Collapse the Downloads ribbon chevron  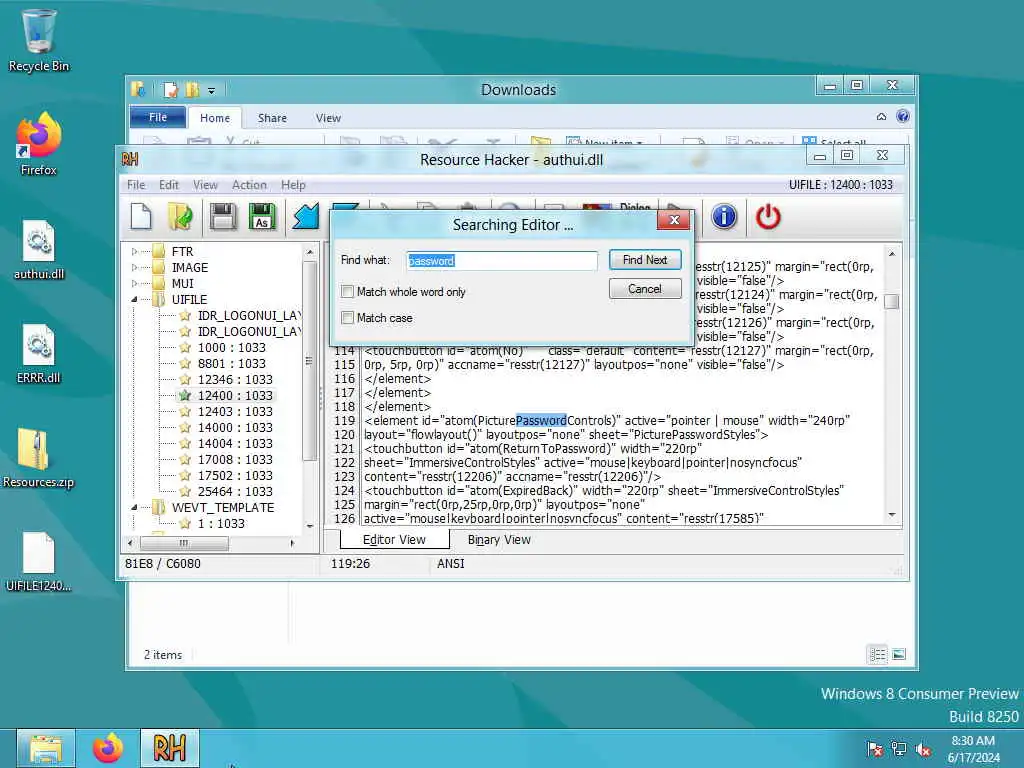(x=881, y=116)
